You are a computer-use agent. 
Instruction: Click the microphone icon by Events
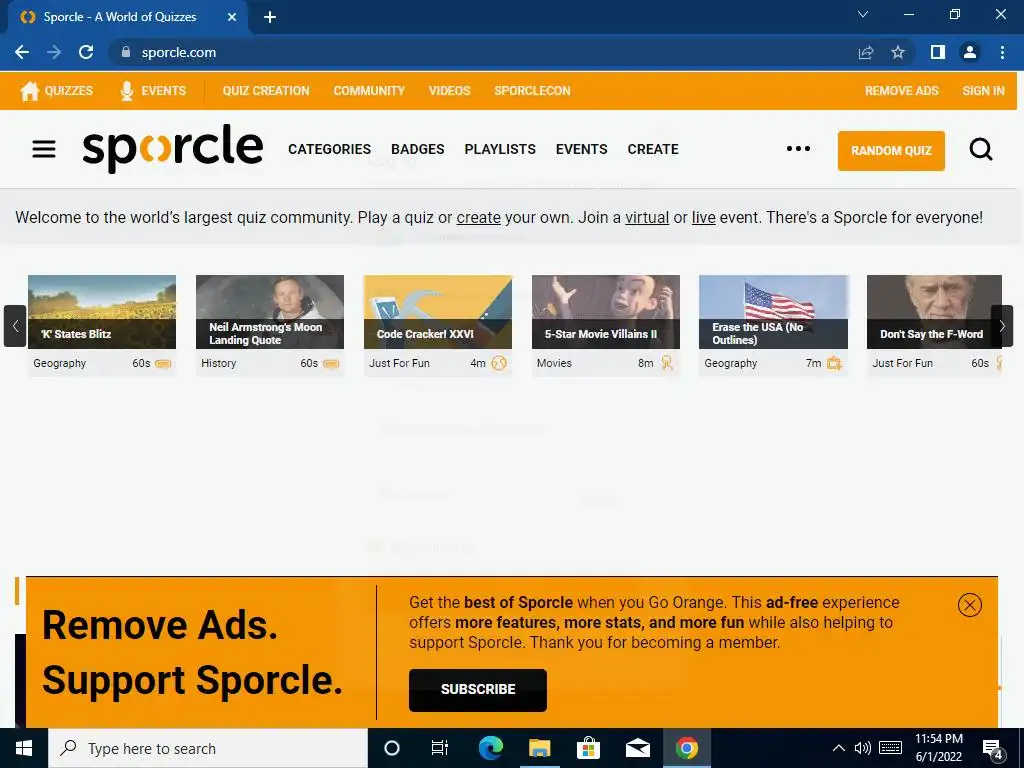127,91
